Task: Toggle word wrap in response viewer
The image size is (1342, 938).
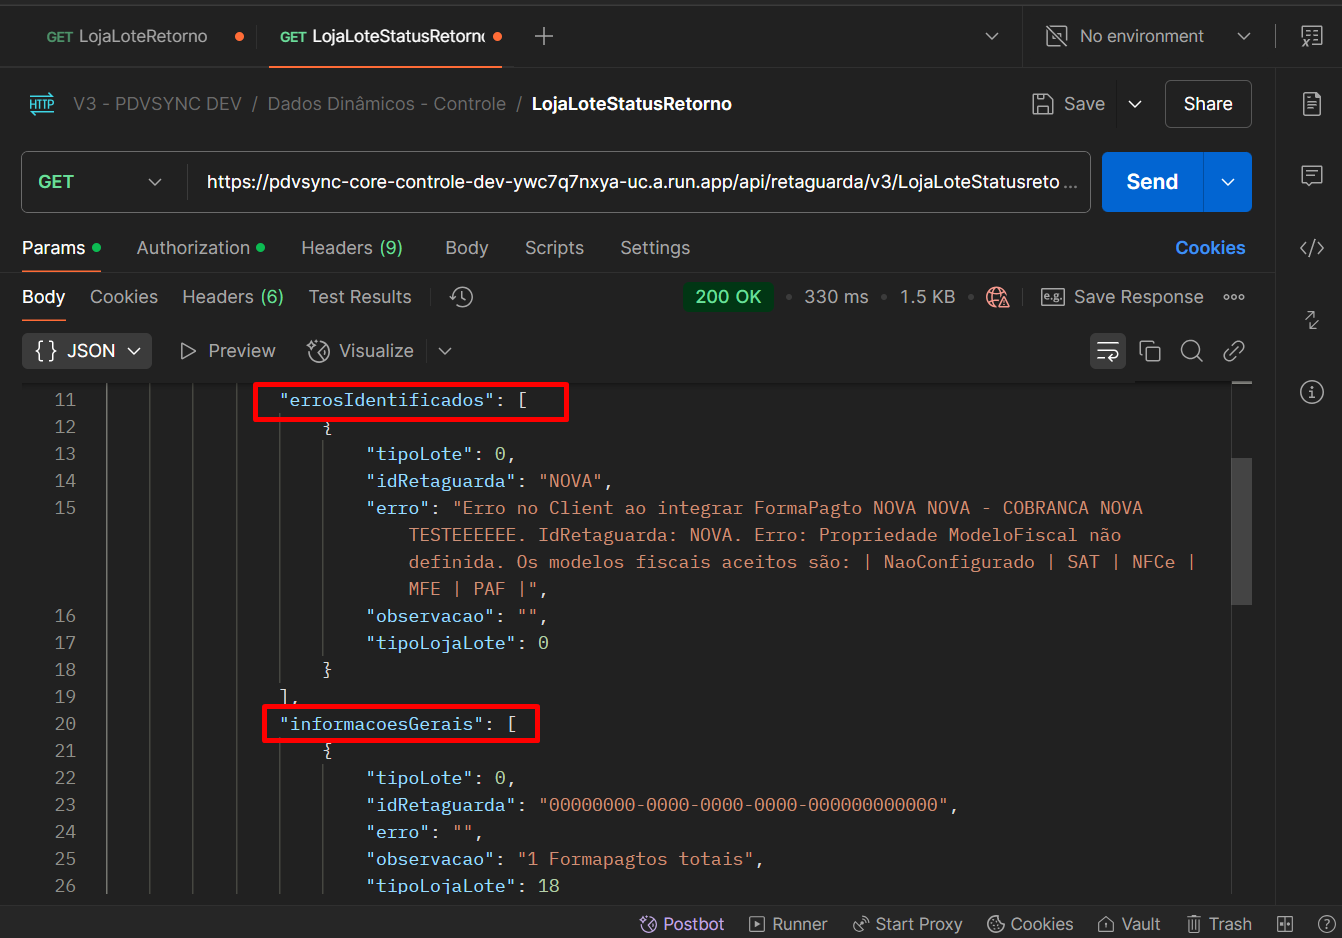Action: 1107,351
